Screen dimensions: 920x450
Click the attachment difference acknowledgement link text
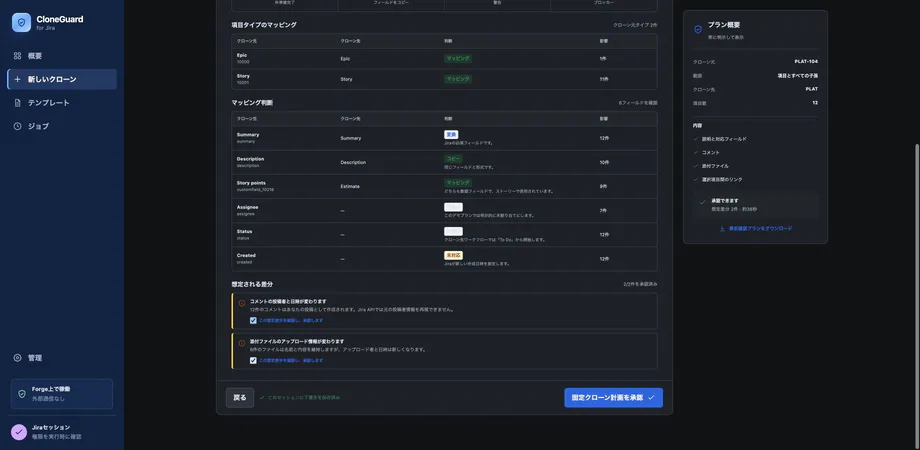(291, 360)
